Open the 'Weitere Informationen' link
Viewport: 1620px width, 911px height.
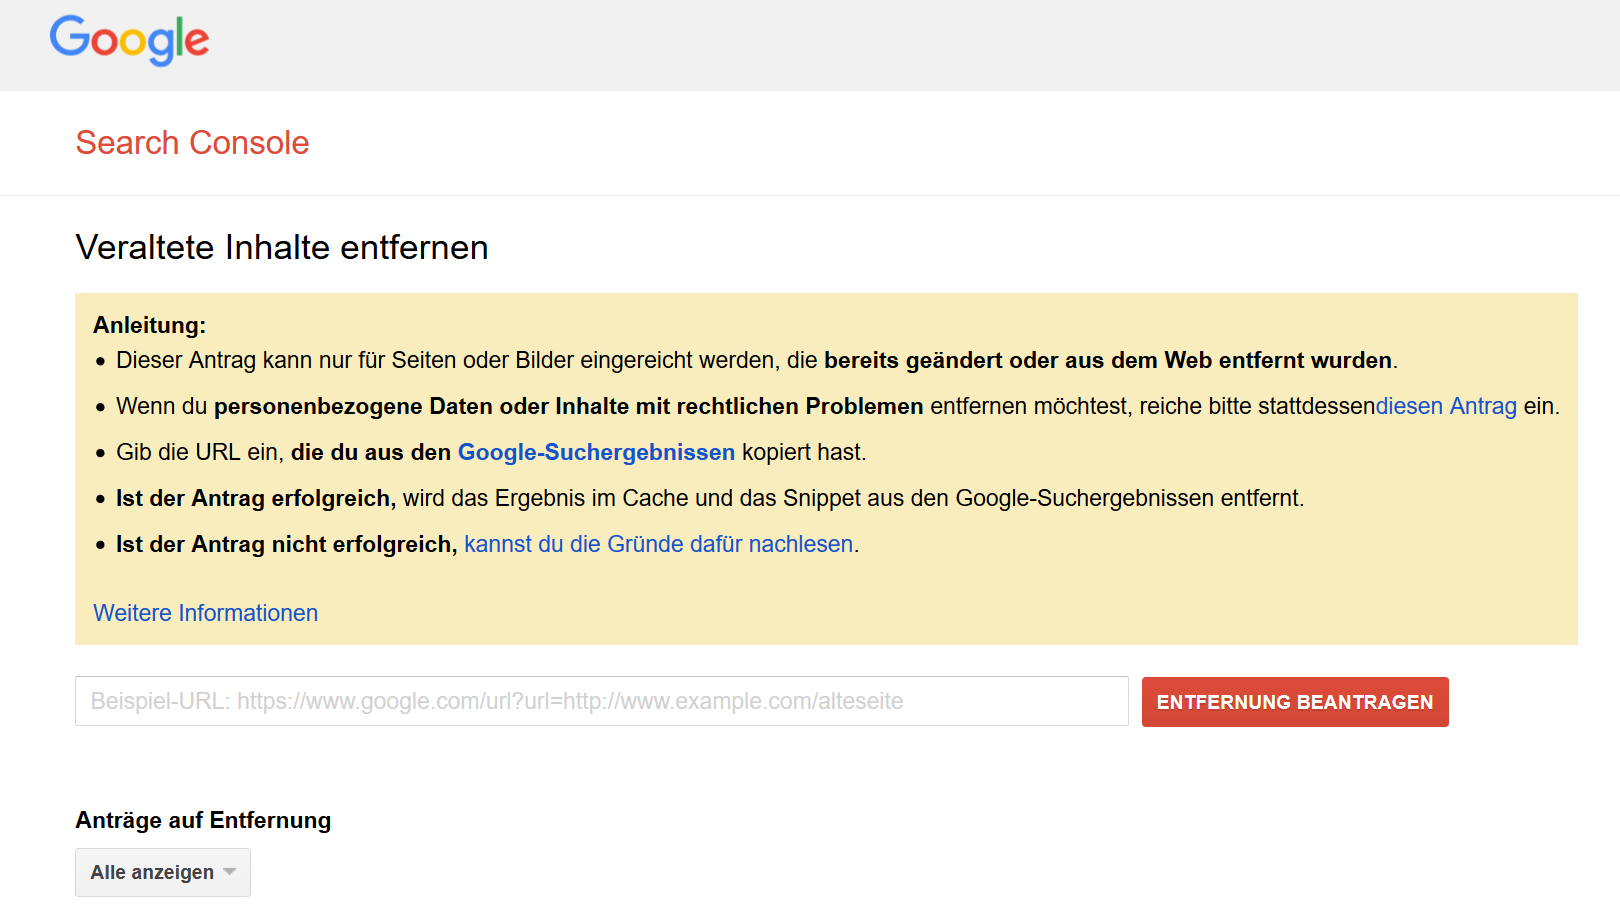[205, 613]
